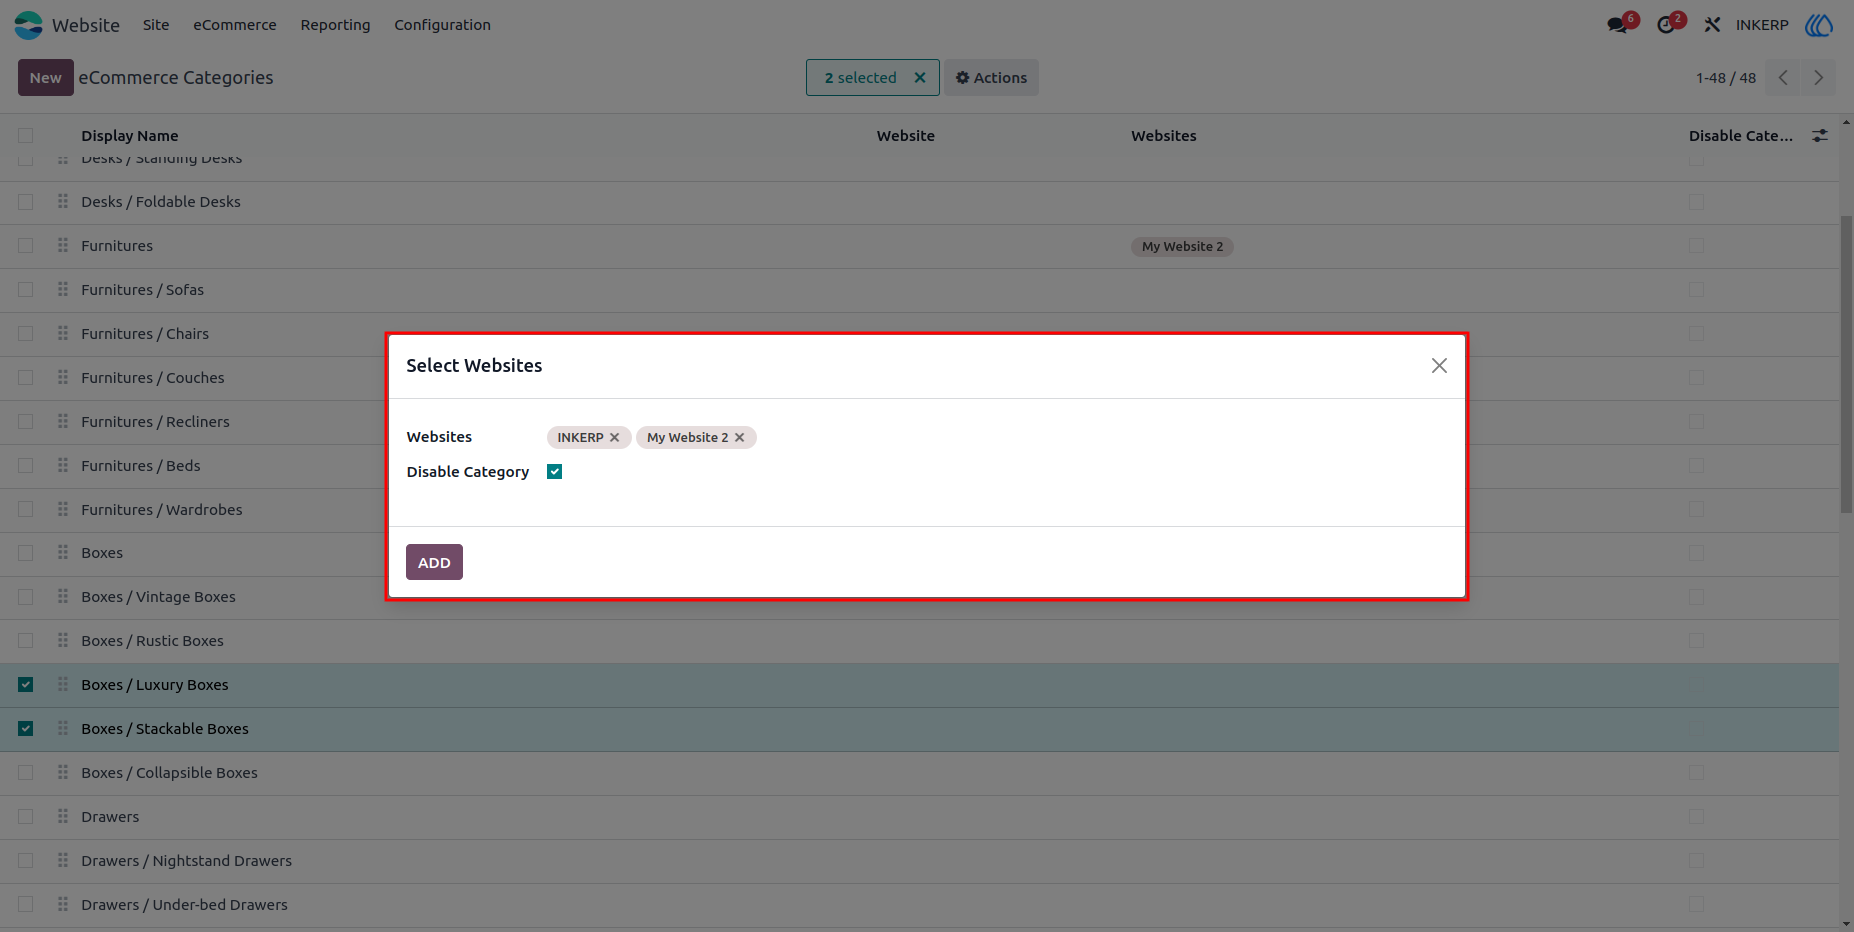Open the Reporting menu
This screenshot has height=932, width=1854.
[x=335, y=25]
